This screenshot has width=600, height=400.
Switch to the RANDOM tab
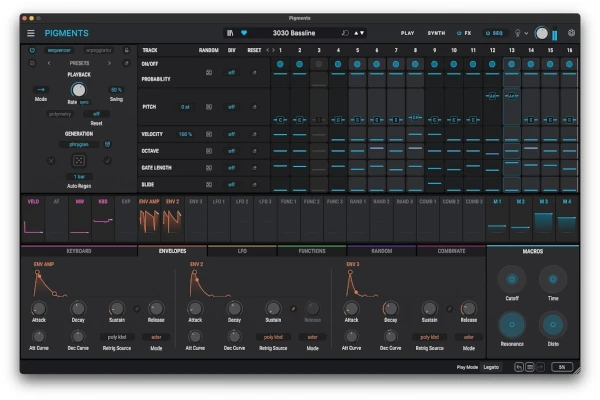tap(382, 251)
